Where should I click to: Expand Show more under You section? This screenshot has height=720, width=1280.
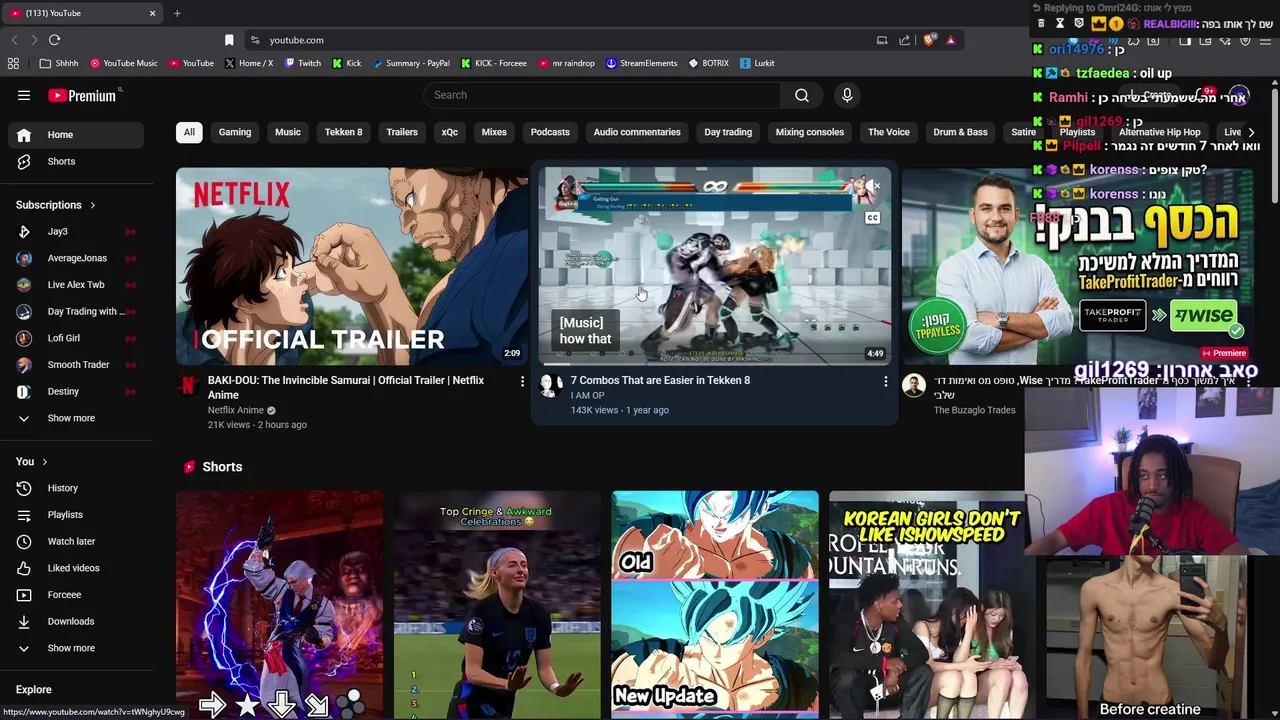click(x=76, y=648)
